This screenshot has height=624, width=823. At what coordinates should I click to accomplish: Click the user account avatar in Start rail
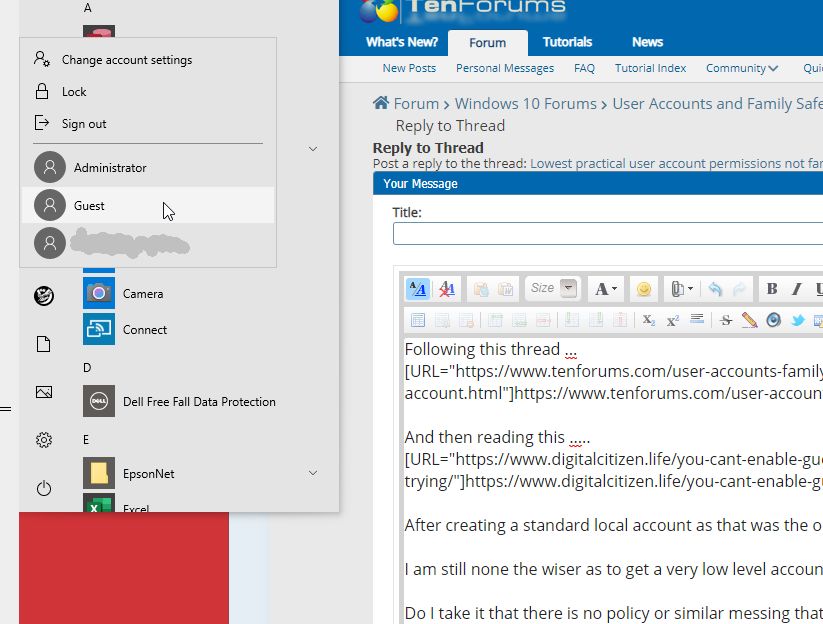pyautogui.click(x=44, y=296)
